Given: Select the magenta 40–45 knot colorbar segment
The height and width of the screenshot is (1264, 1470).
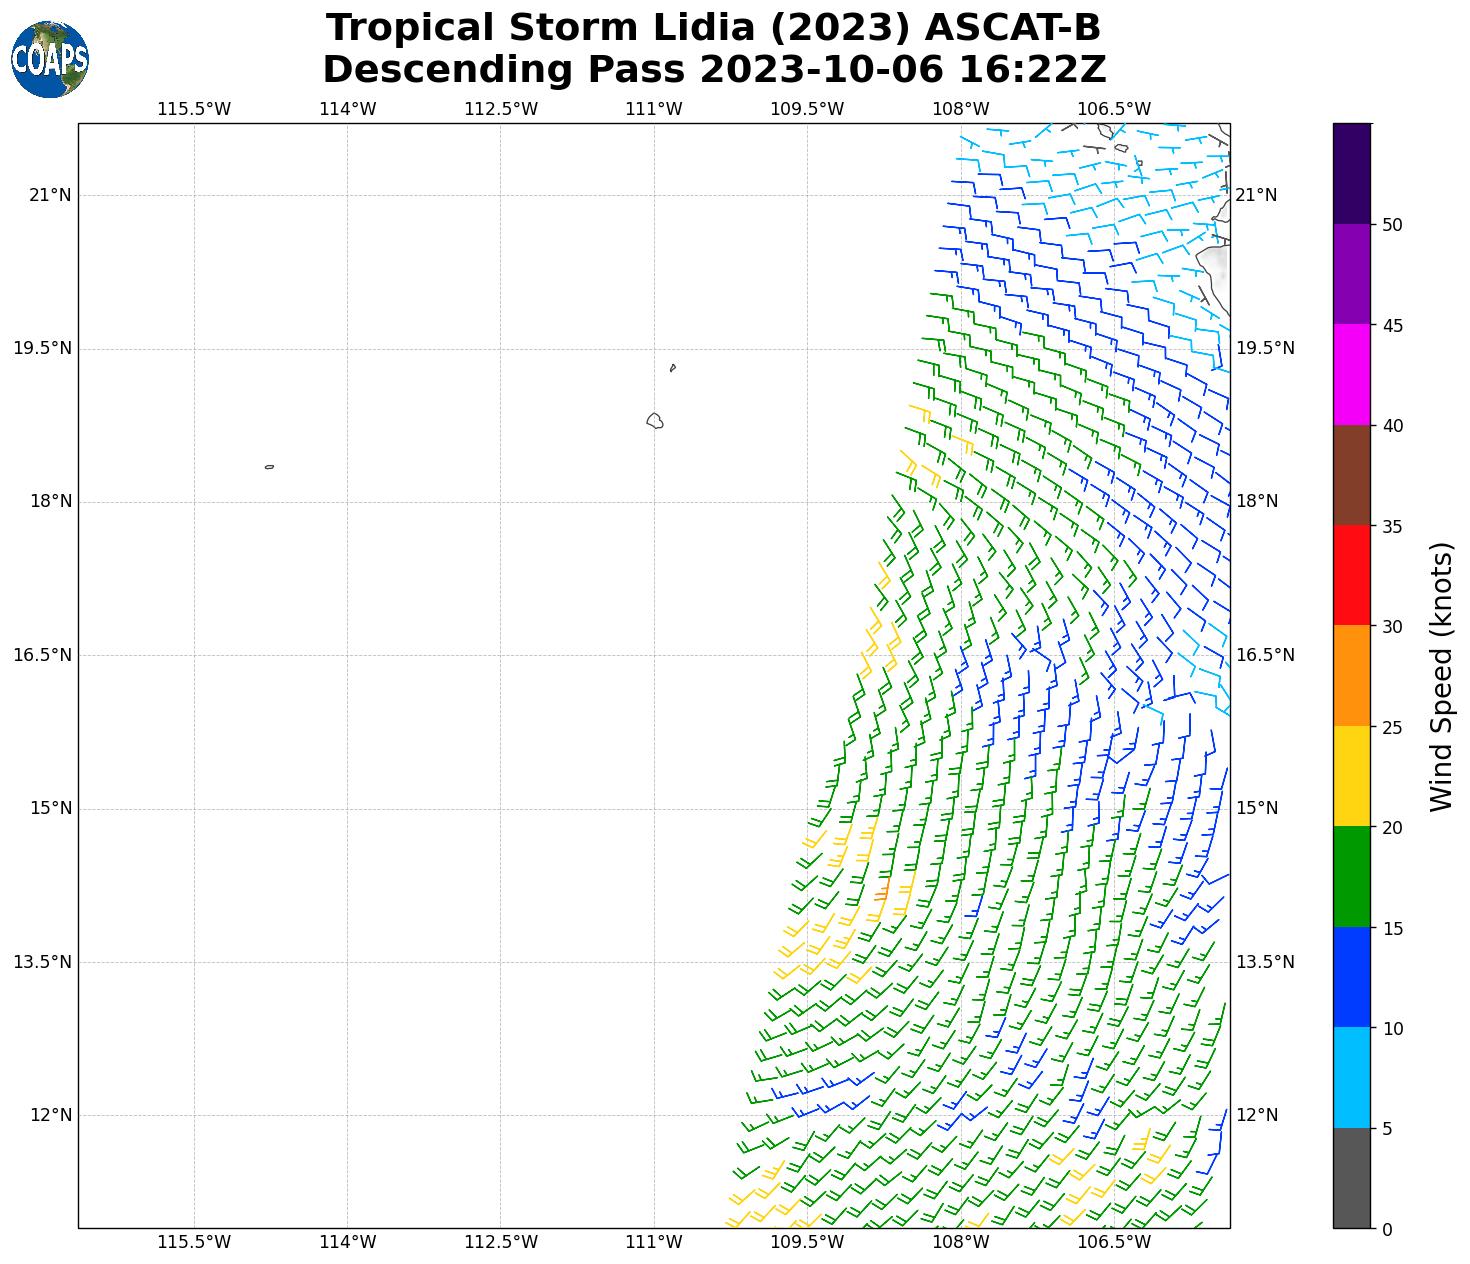Looking at the screenshot, I should pos(1352,374).
